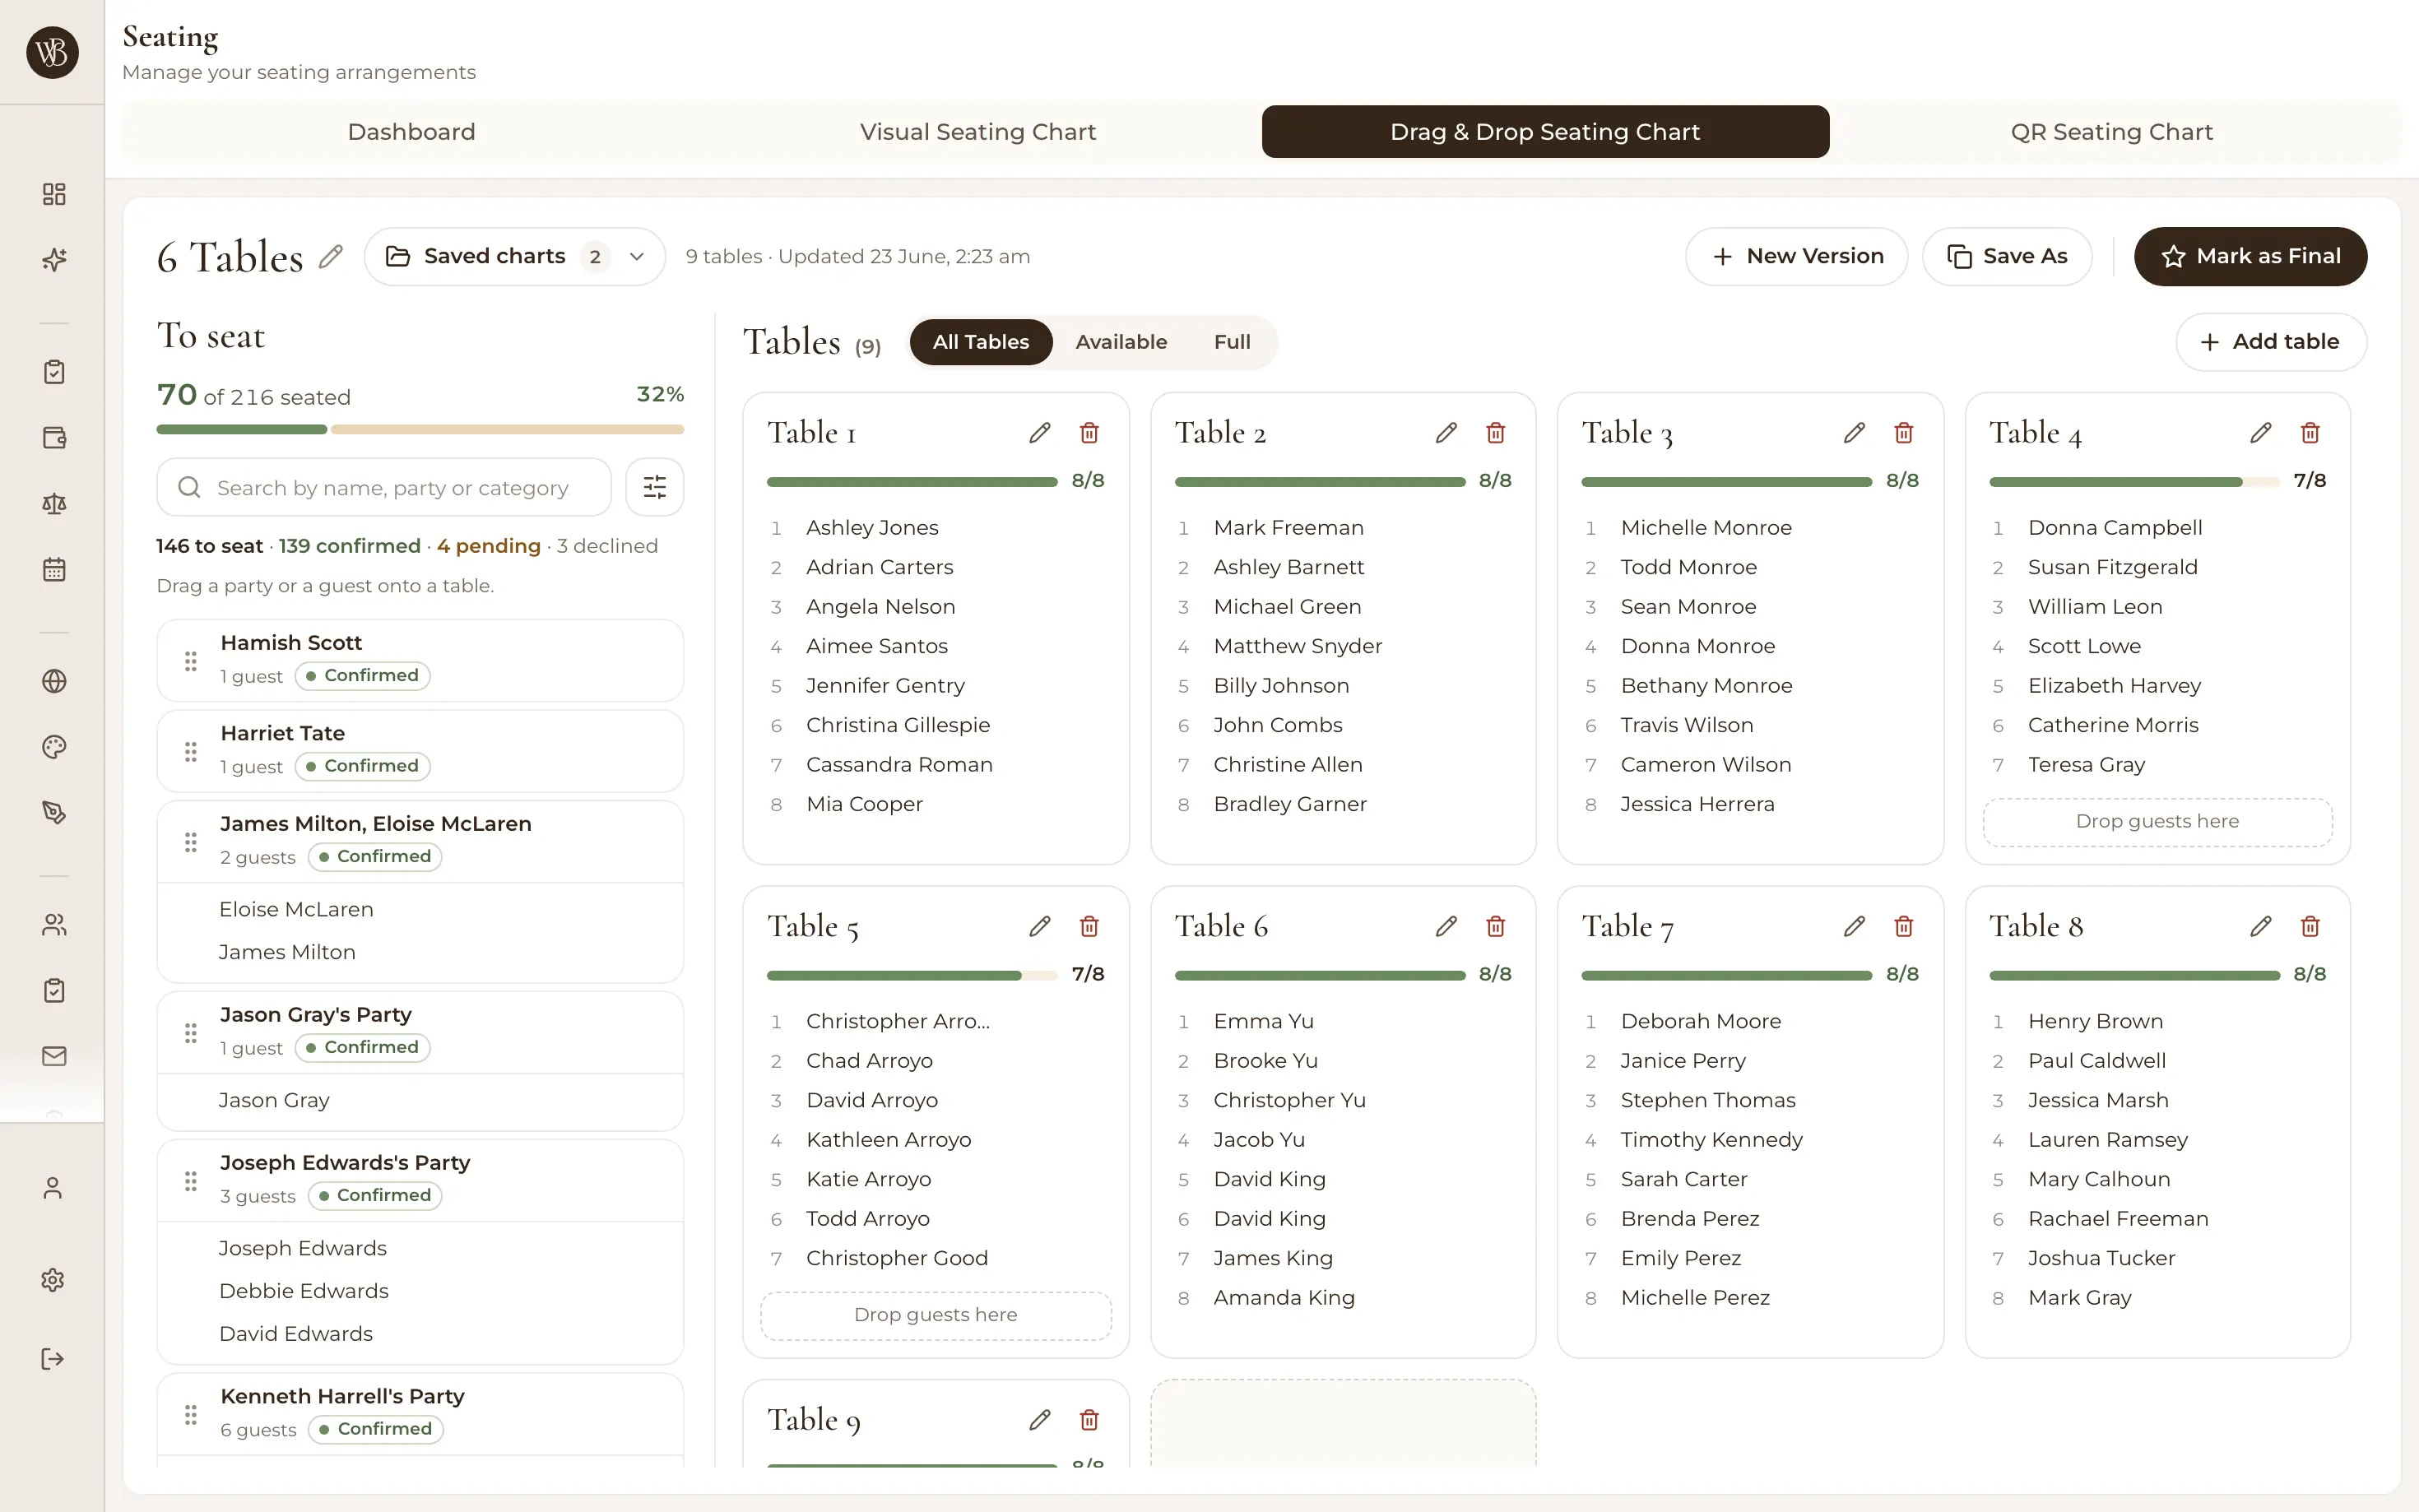This screenshot has width=2419, height=1512.
Task: Open guest filter options icon
Action: click(x=654, y=487)
